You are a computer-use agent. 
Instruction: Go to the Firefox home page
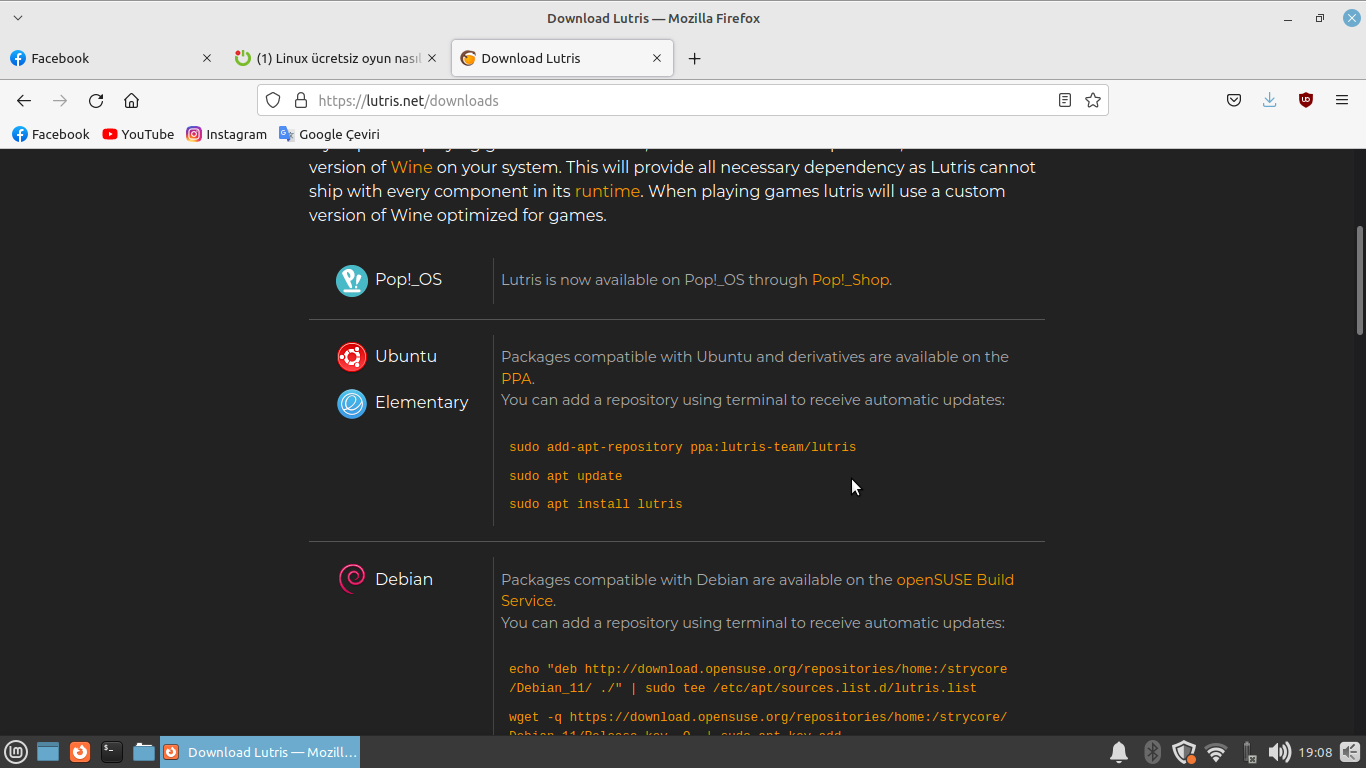131,100
